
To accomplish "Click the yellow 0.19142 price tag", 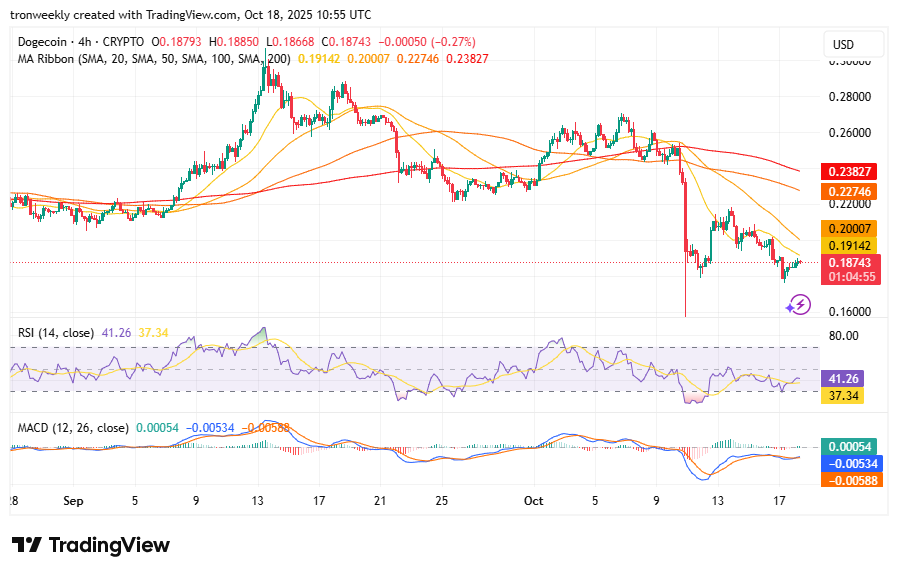I will point(848,245).
